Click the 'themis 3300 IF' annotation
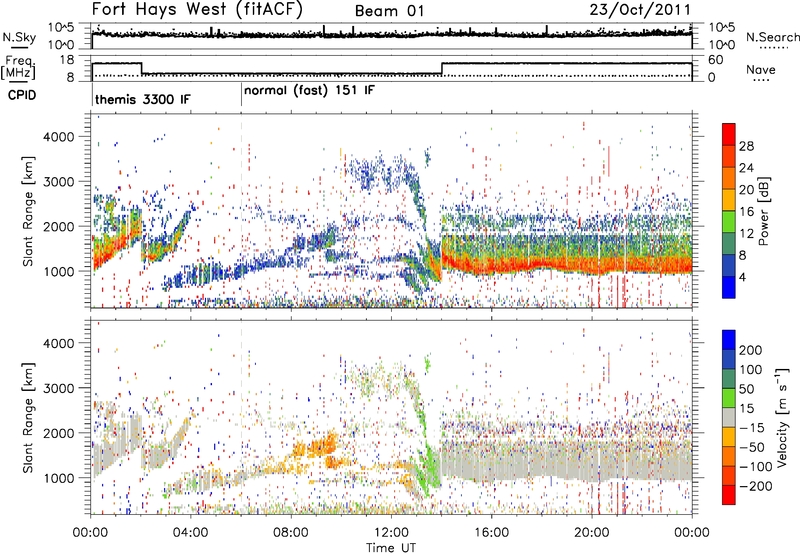This screenshot has height=554, width=800. 143,99
